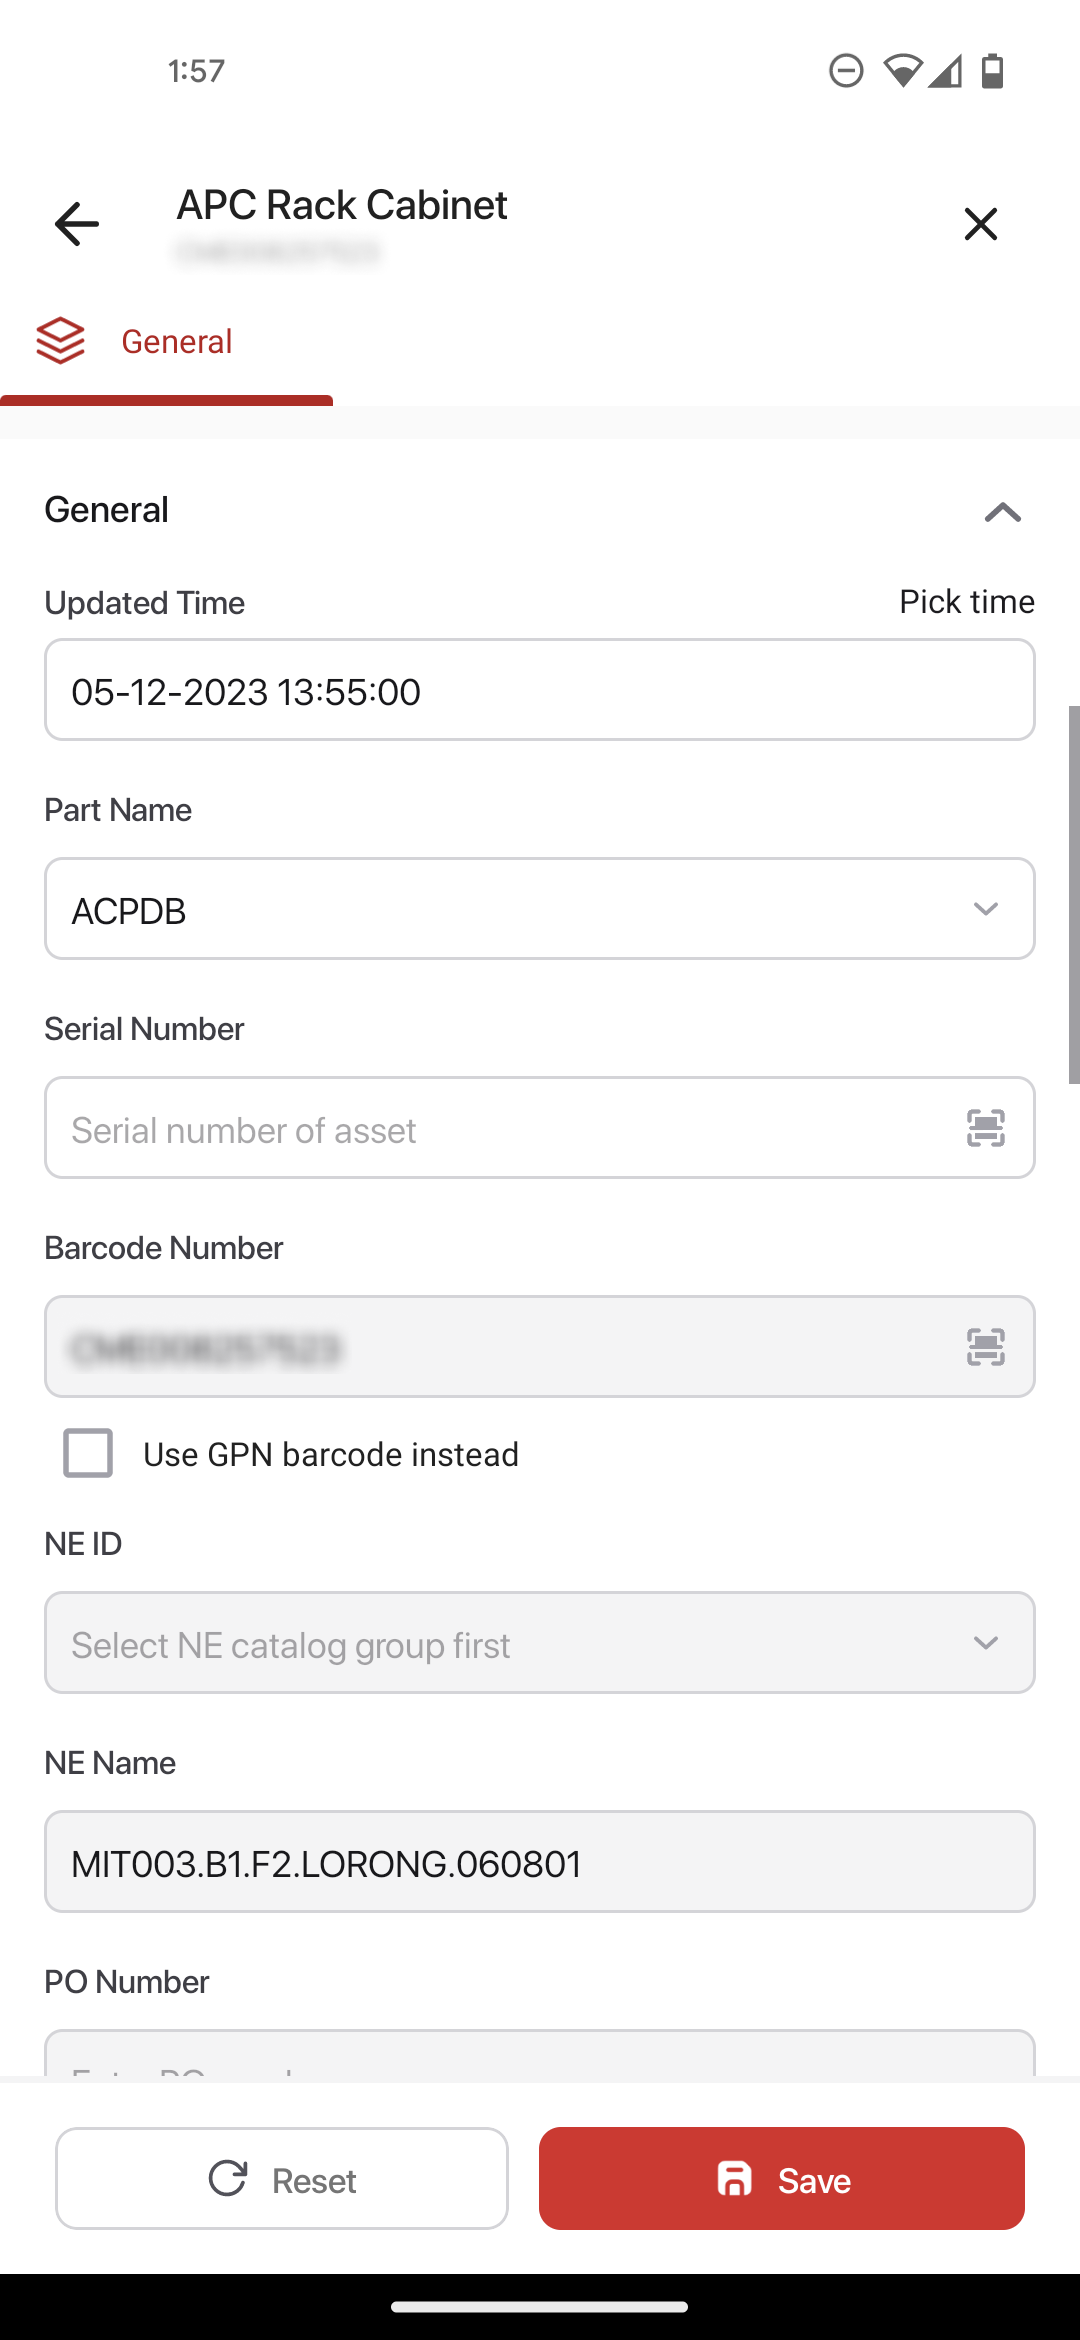
Task: Click the Pick time link
Action: pyautogui.click(x=966, y=601)
